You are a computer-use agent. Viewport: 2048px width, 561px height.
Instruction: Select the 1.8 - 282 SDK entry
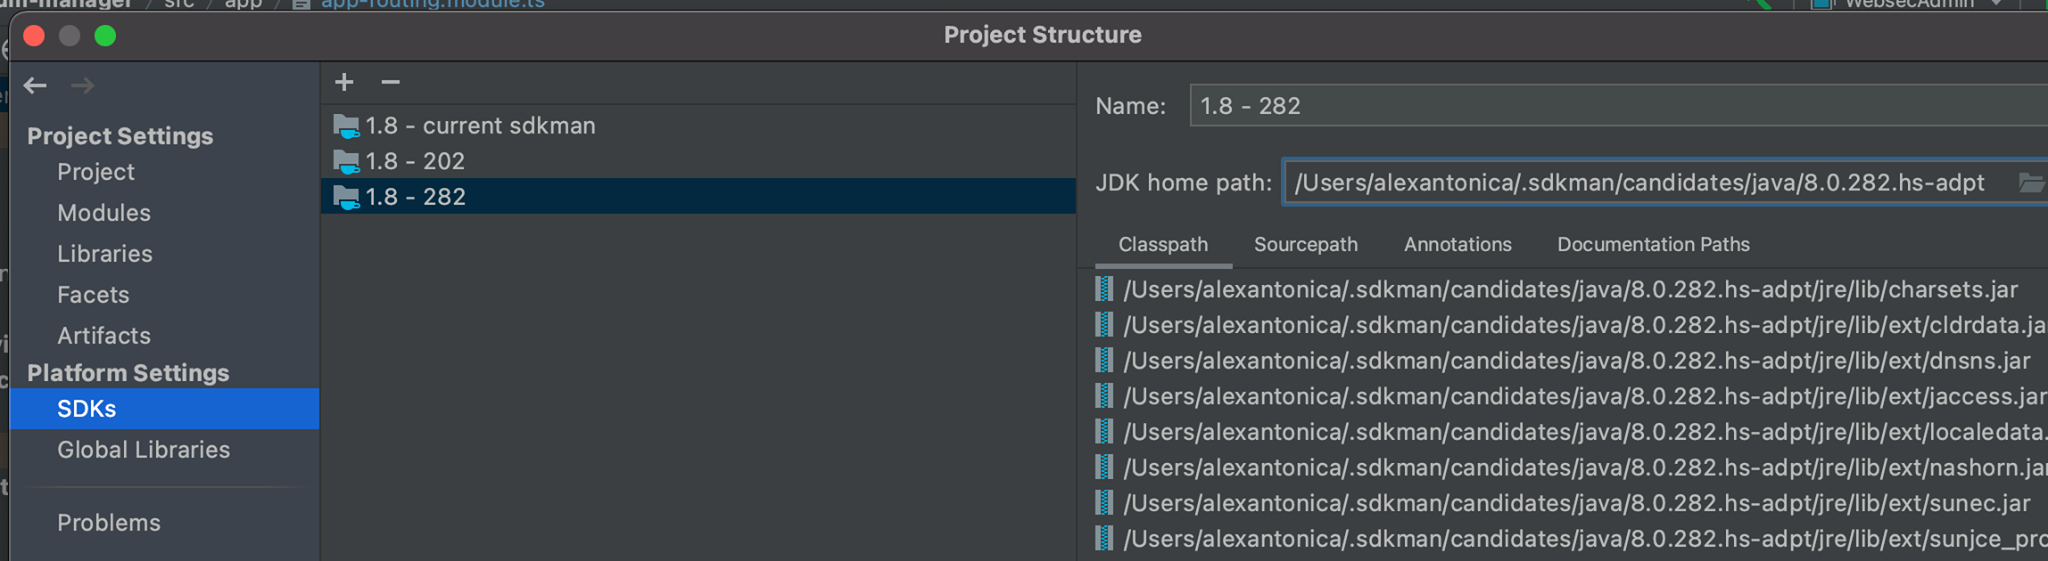tap(416, 197)
